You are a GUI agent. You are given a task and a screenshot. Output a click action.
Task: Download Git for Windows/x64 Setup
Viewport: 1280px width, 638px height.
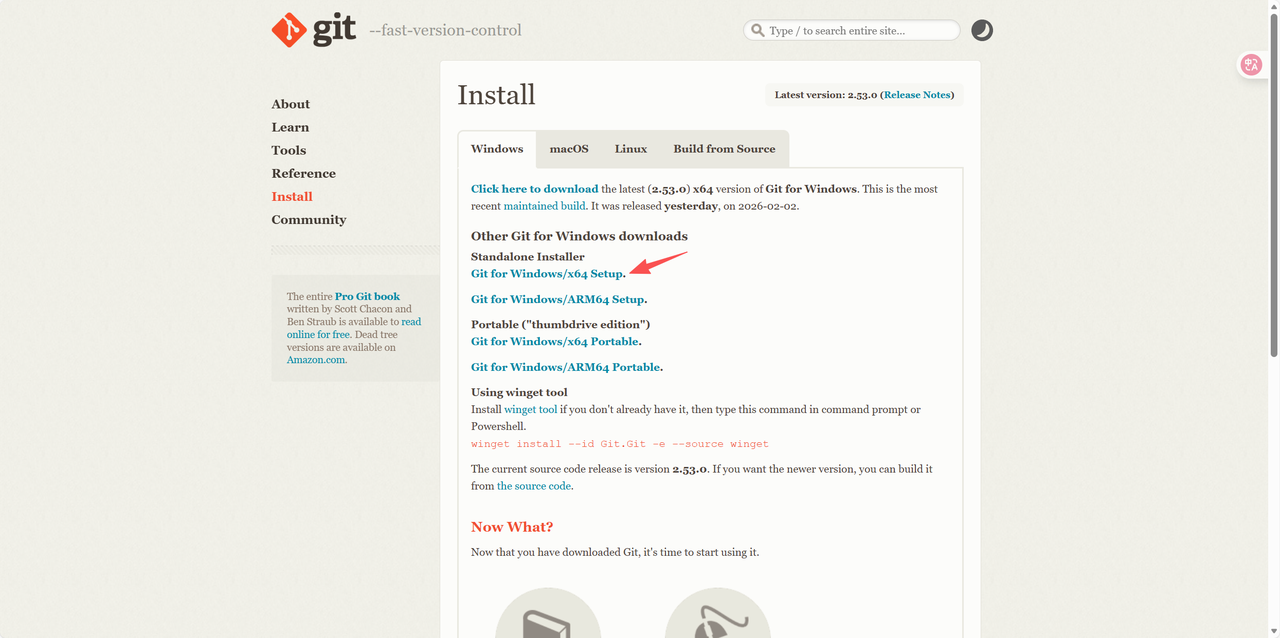tap(547, 274)
